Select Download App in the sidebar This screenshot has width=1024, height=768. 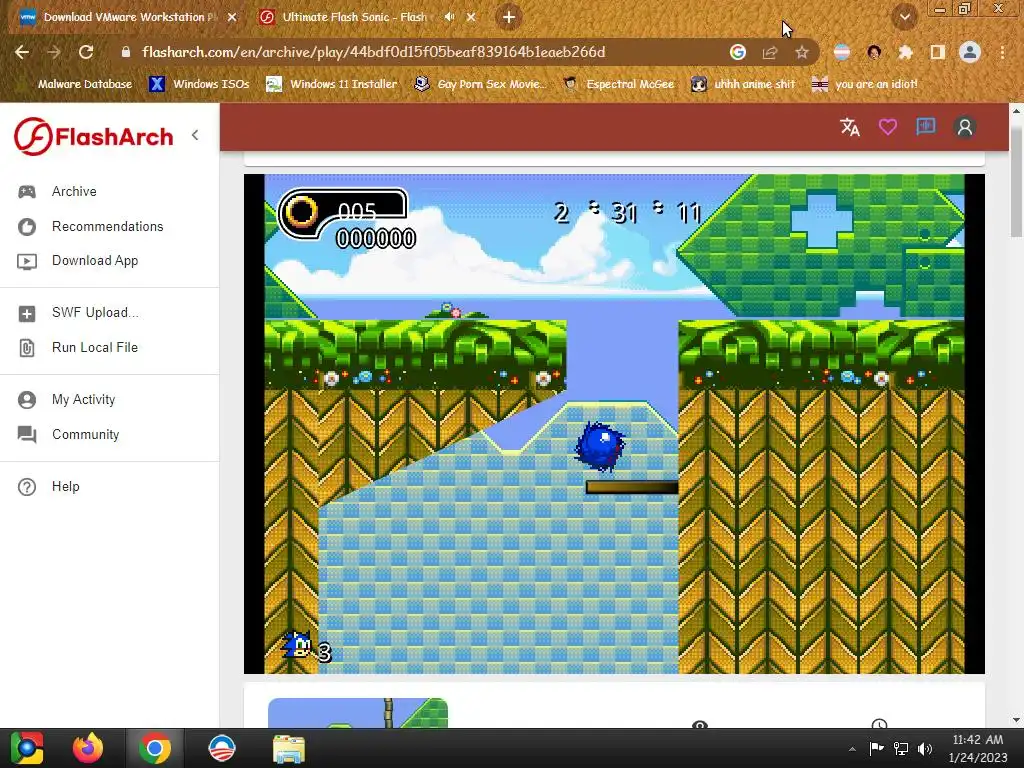pos(95,261)
